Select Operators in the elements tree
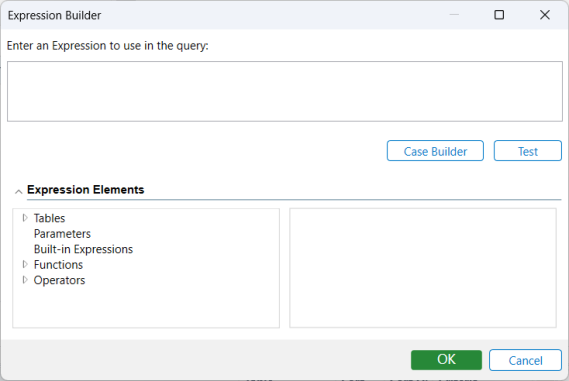569x381 pixels. coord(59,280)
